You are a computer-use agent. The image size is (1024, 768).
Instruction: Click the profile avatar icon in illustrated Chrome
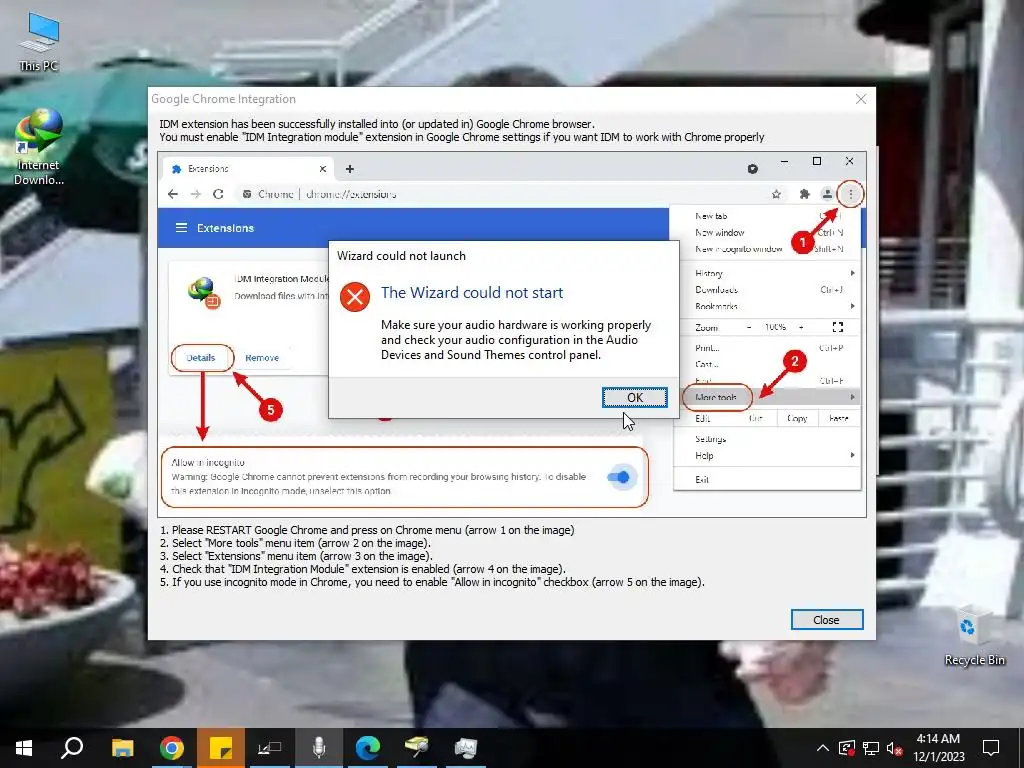(x=827, y=194)
